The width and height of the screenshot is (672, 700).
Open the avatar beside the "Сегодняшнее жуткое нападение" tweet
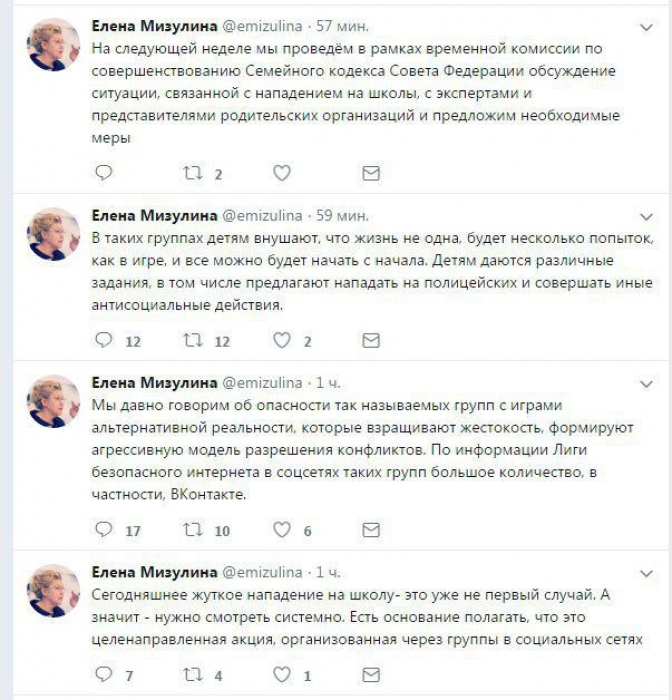click(x=53, y=590)
